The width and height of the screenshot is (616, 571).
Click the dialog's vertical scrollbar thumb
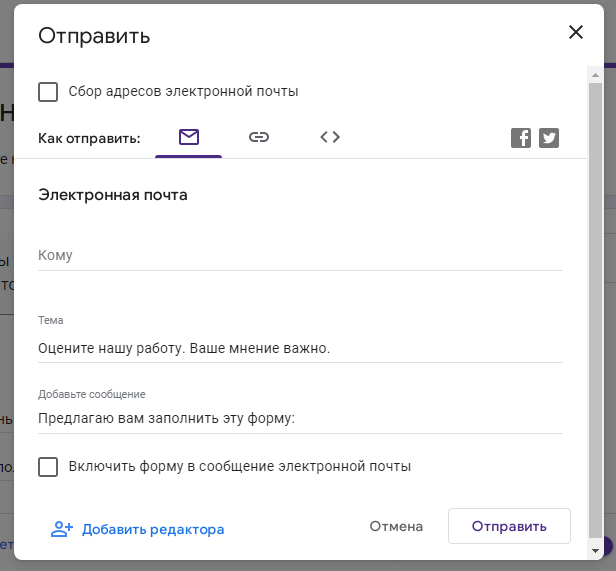point(596,310)
